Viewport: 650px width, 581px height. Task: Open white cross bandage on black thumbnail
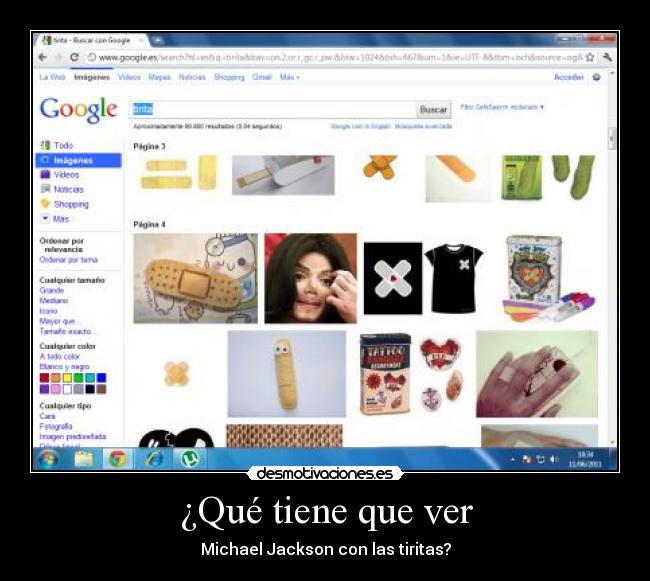point(393,278)
